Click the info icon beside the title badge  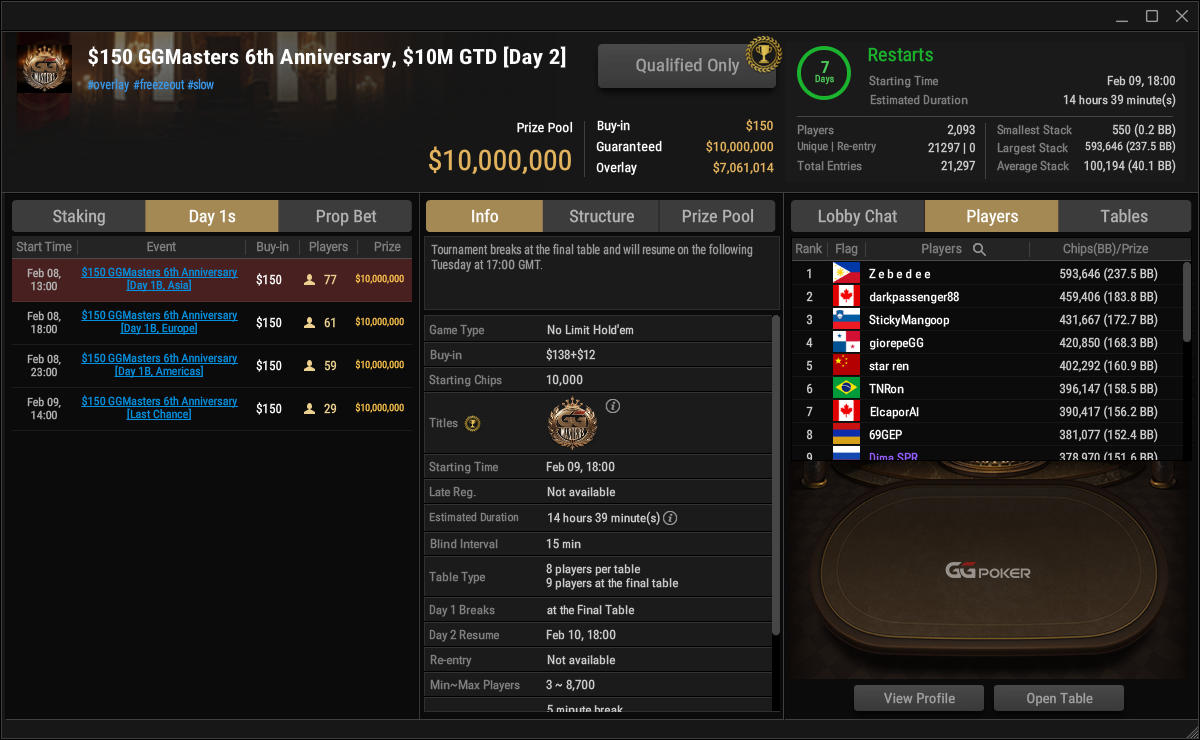point(613,406)
